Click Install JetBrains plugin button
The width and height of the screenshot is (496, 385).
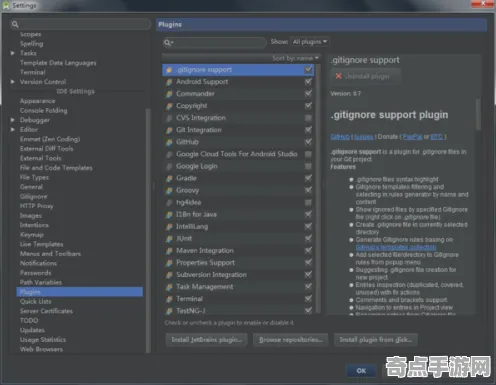point(207,340)
